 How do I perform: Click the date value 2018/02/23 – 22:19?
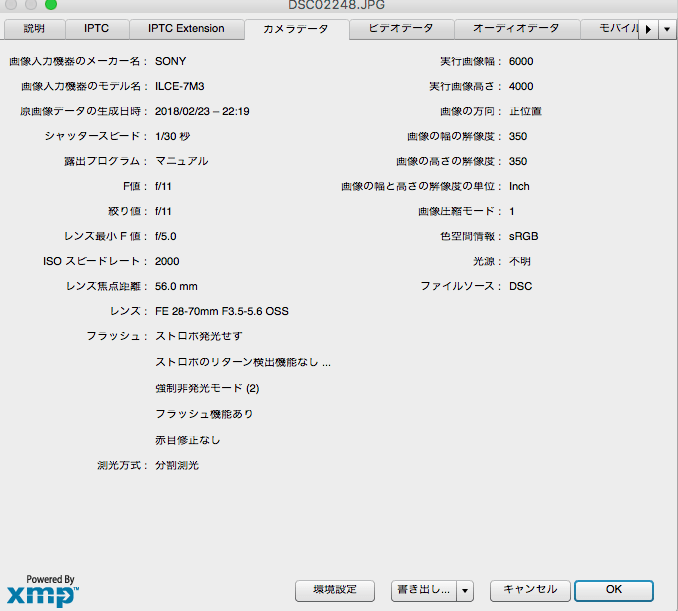(202, 112)
